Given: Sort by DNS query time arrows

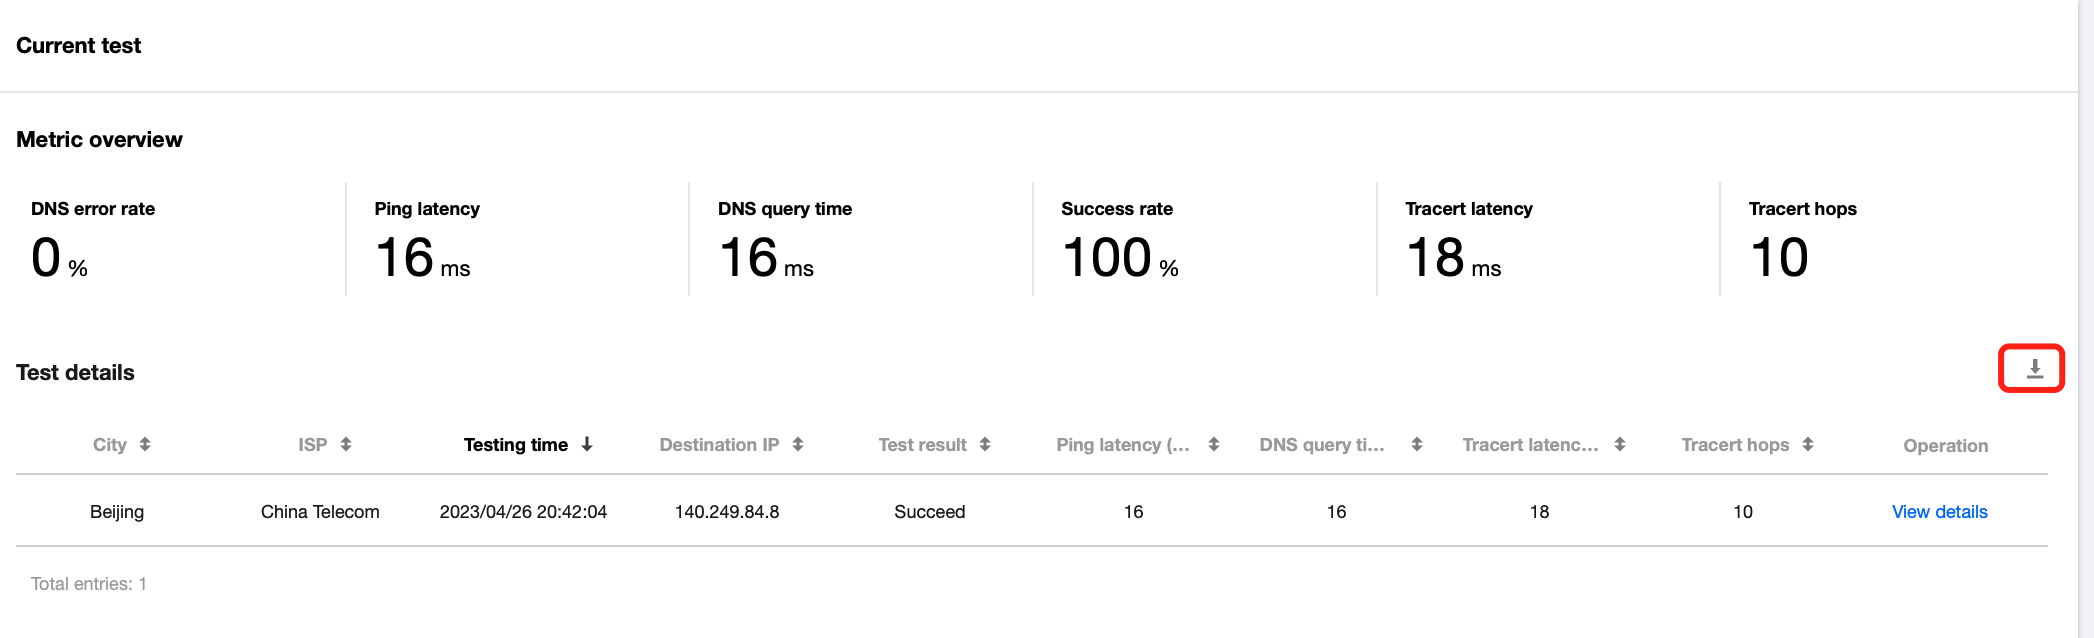Looking at the screenshot, I should pyautogui.click(x=1417, y=444).
